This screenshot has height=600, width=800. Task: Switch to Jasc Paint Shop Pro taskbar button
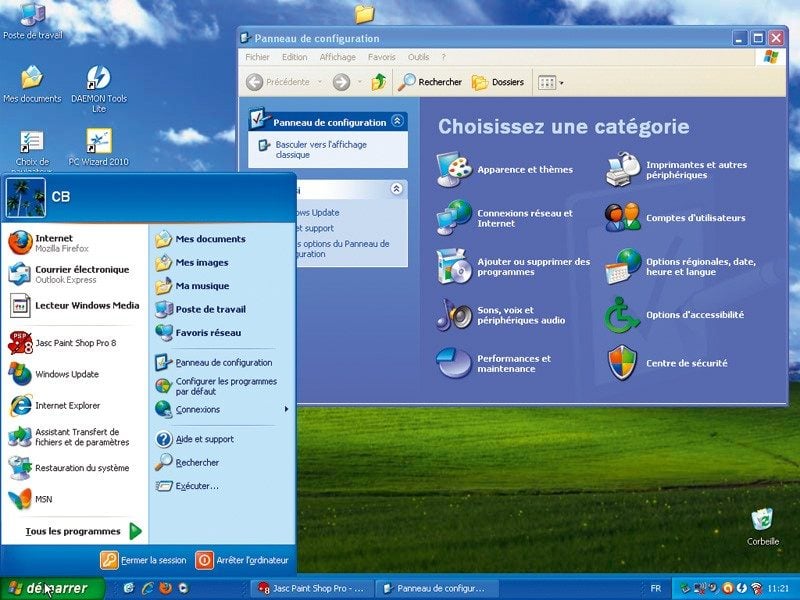[x=311, y=588]
